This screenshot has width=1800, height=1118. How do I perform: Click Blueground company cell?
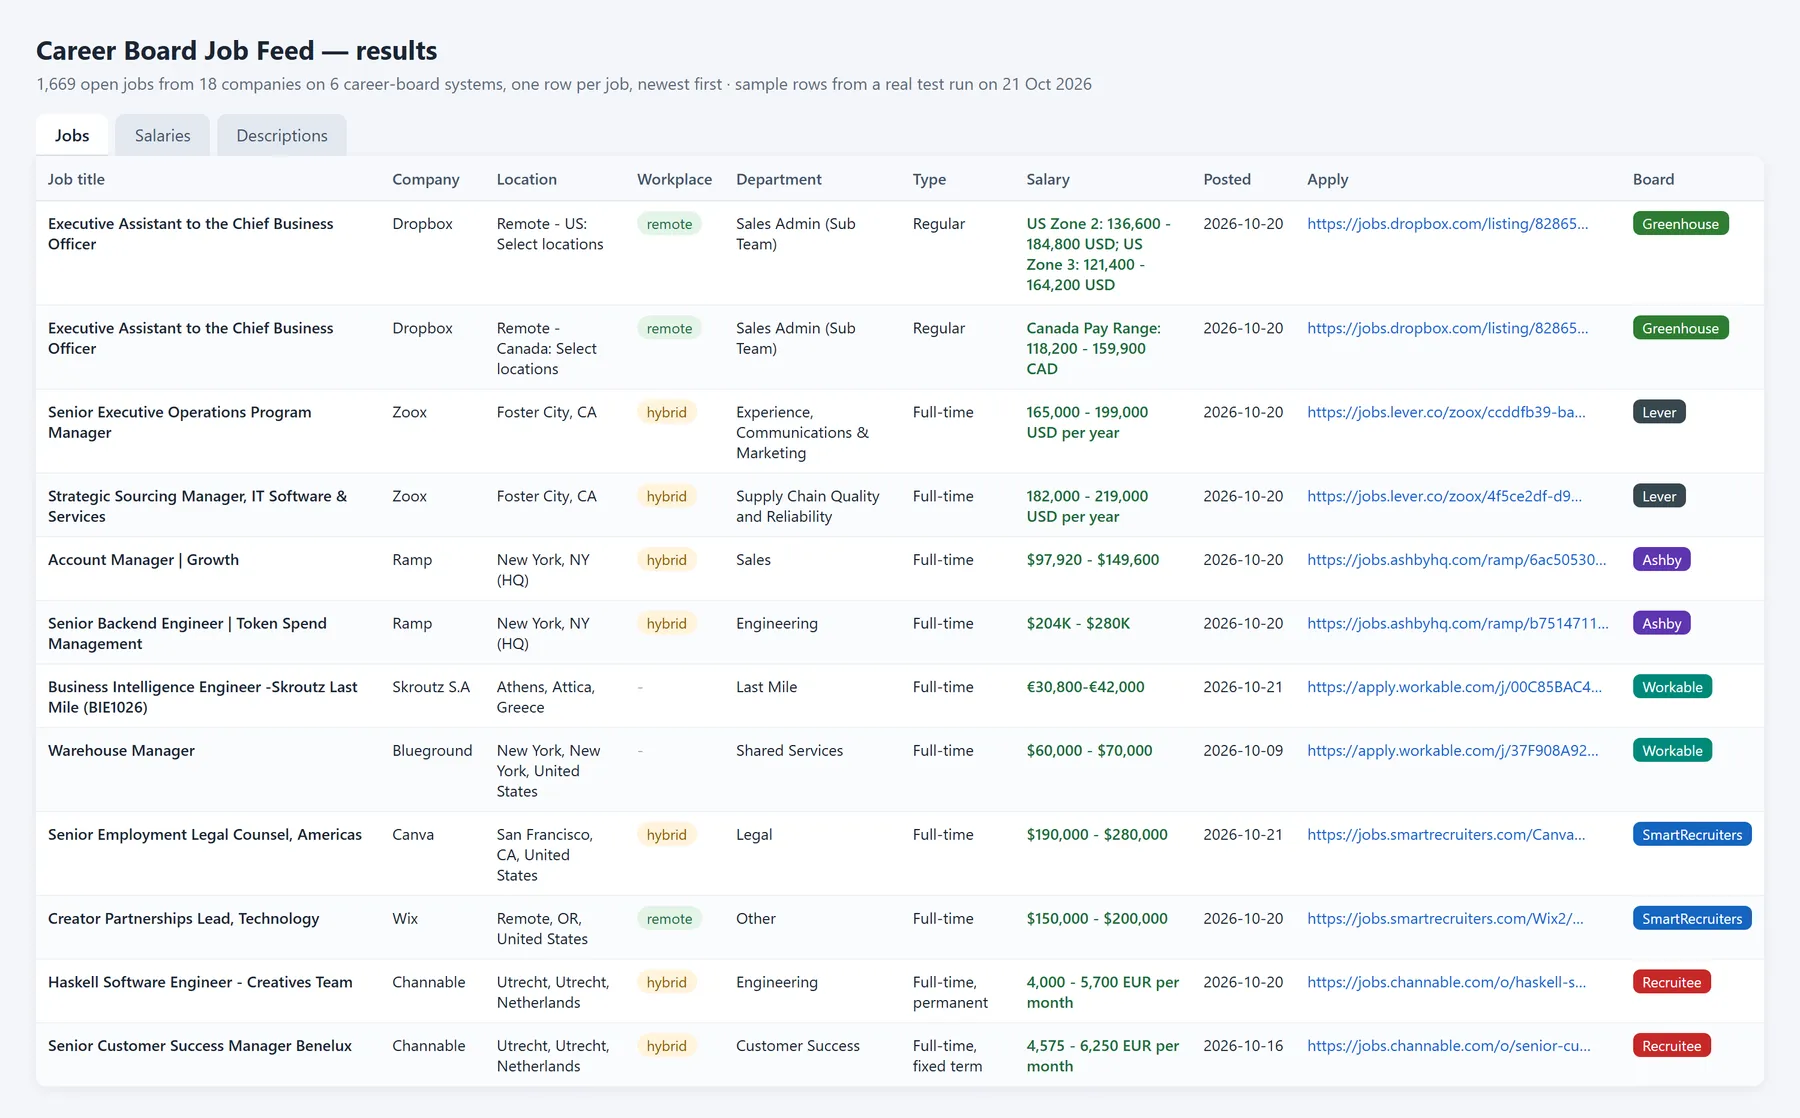click(432, 751)
